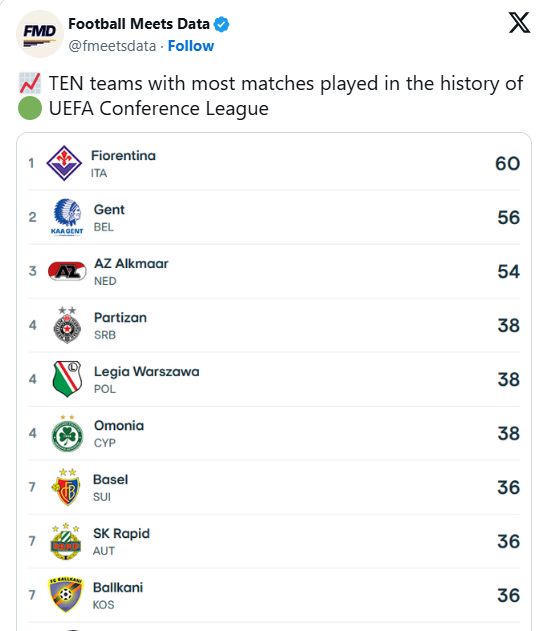Select the Omonia shamrock crest

(67, 433)
